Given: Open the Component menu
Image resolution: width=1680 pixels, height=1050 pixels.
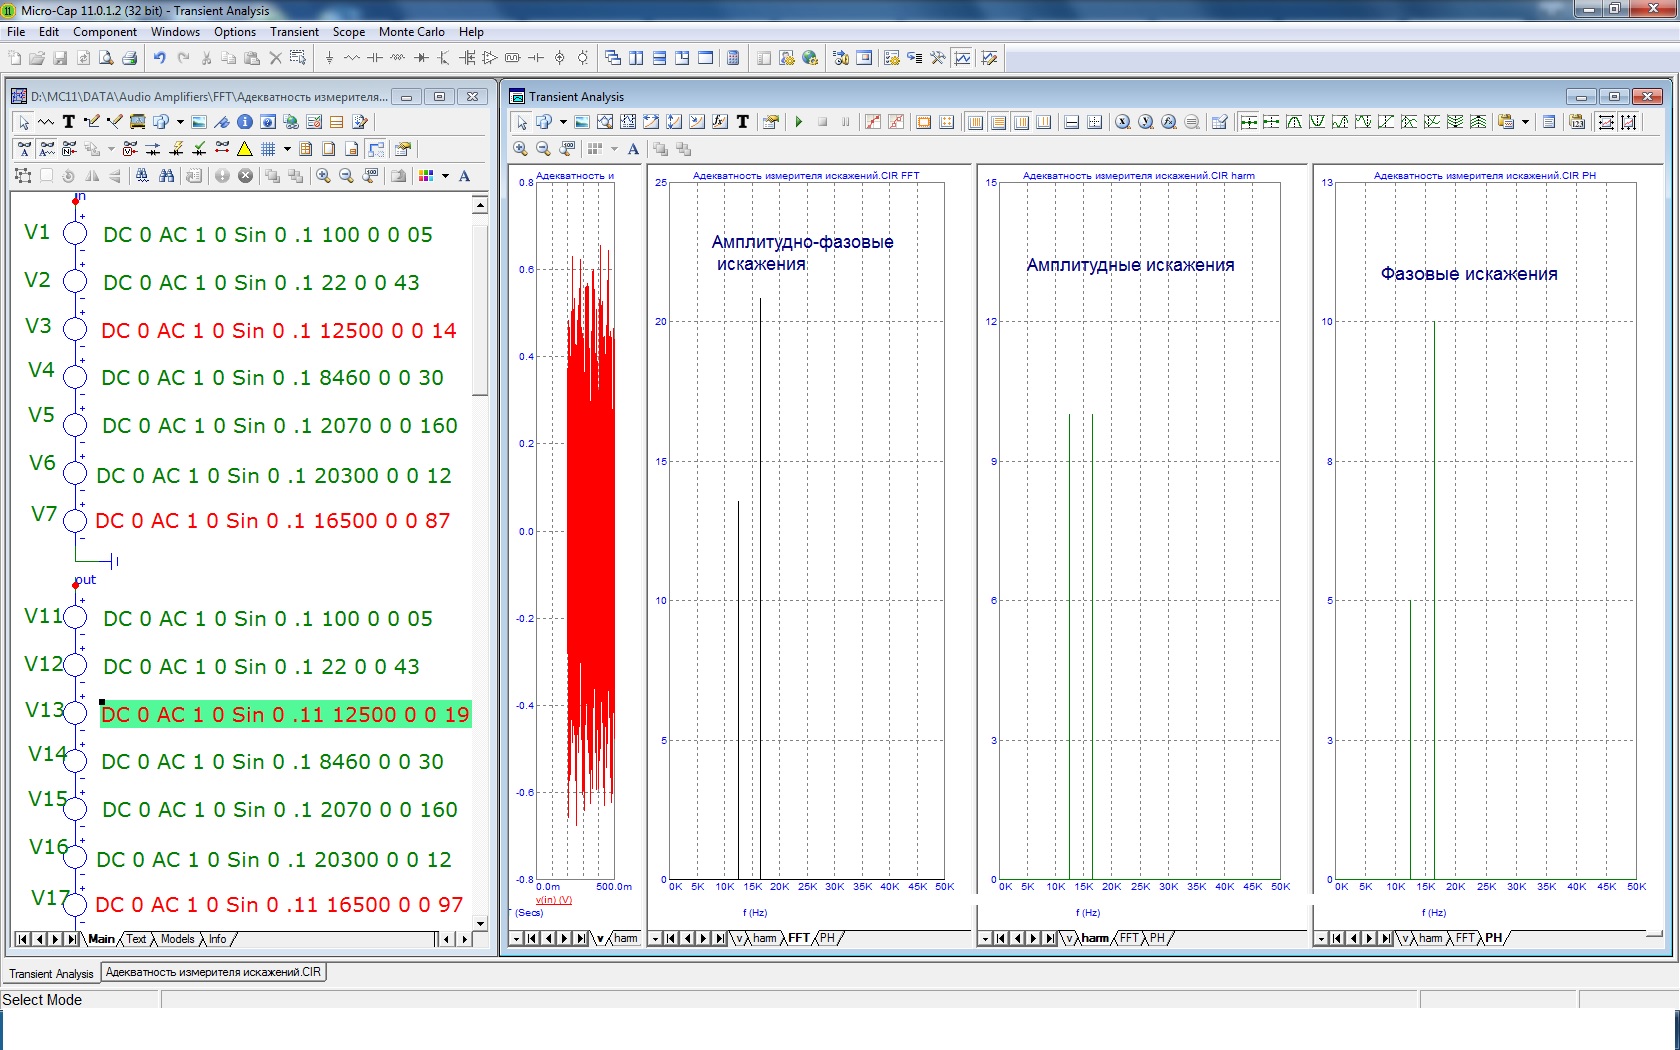Looking at the screenshot, I should pyautogui.click(x=104, y=32).
